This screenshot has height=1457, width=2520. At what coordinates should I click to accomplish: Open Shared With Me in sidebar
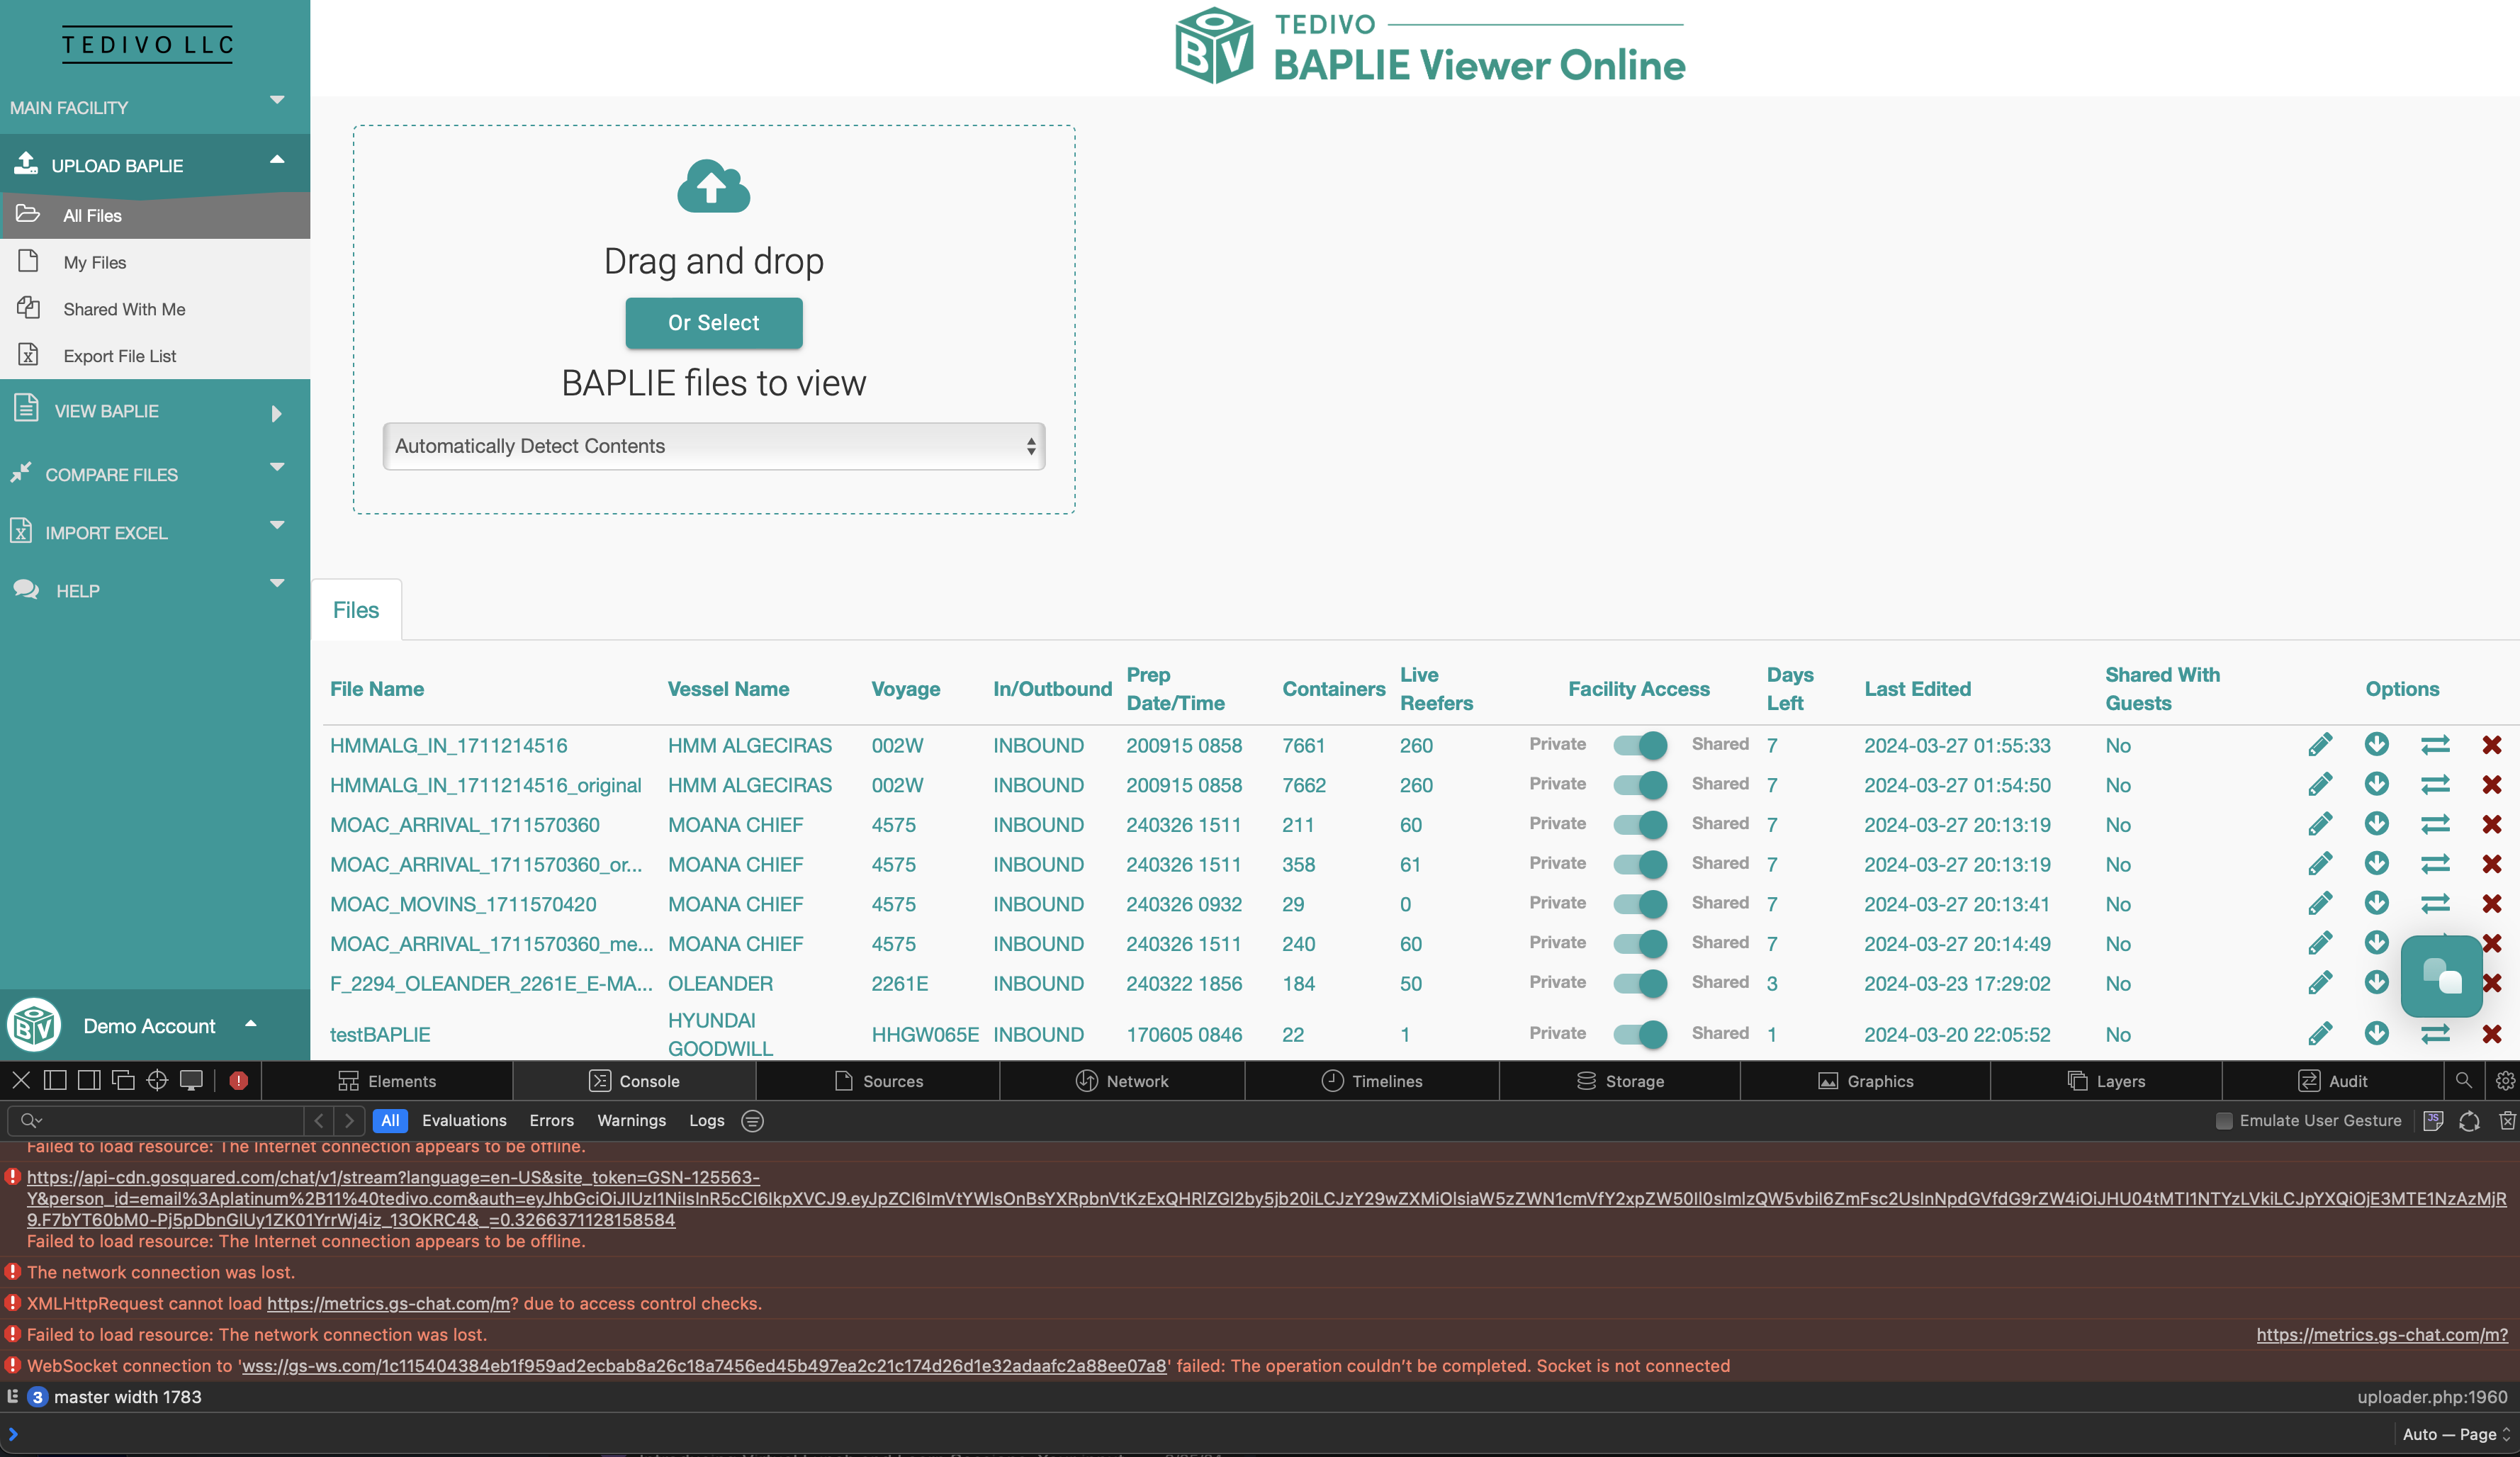pyautogui.click(x=124, y=309)
